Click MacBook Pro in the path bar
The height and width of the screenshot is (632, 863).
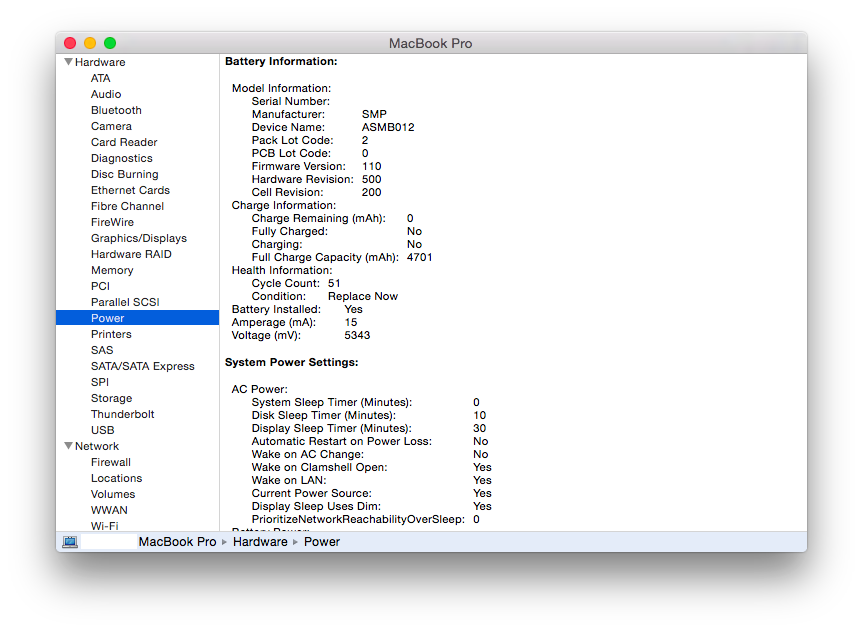click(x=177, y=542)
